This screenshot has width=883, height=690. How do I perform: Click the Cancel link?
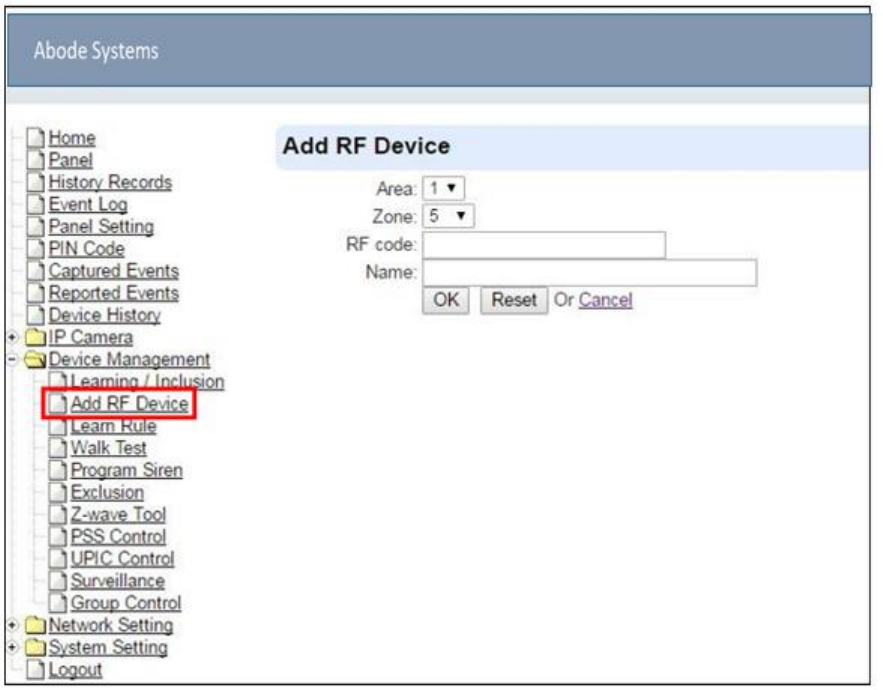605,300
